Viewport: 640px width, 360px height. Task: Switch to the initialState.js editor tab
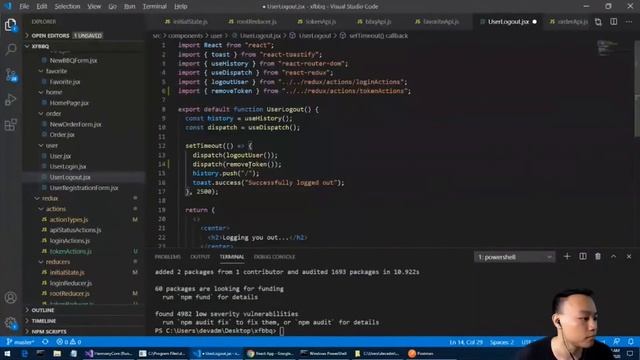pyautogui.click(x=187, y=22)
